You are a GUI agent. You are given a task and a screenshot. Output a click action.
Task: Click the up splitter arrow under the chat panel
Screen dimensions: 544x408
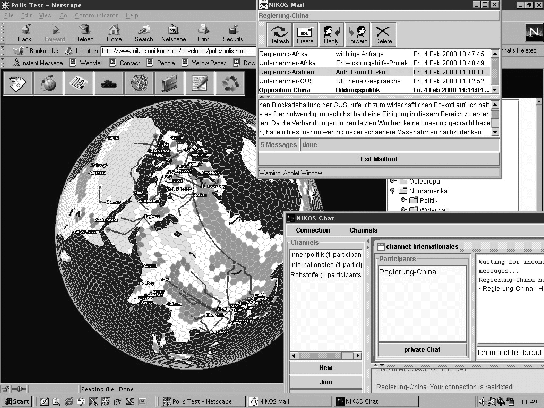tap(375, 365)
